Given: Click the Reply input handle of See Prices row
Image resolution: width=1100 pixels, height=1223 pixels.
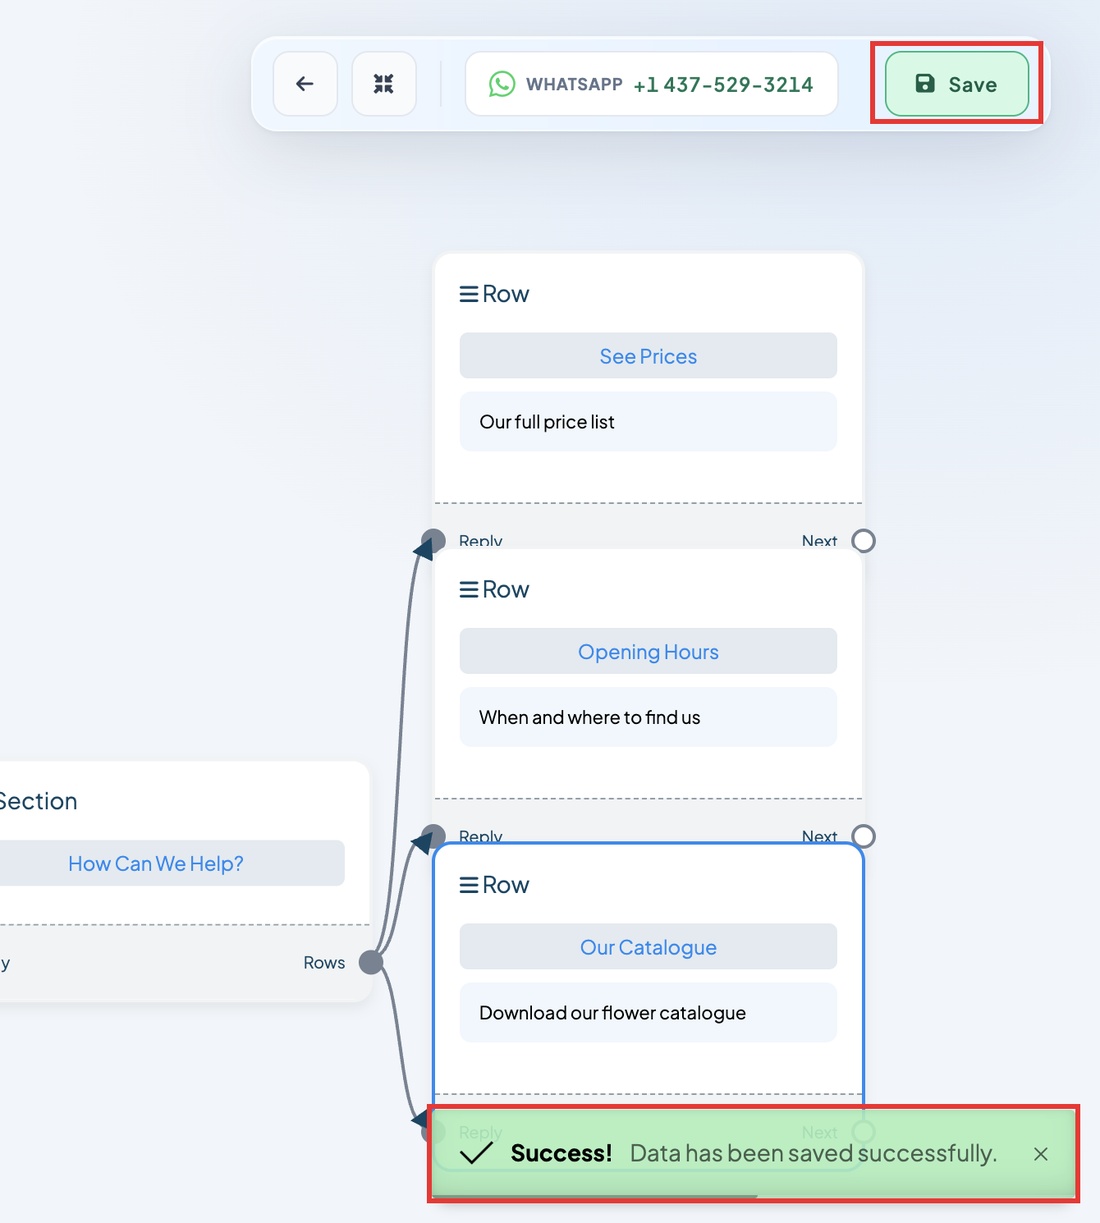Looking at the screenshot, I should 433,541.
